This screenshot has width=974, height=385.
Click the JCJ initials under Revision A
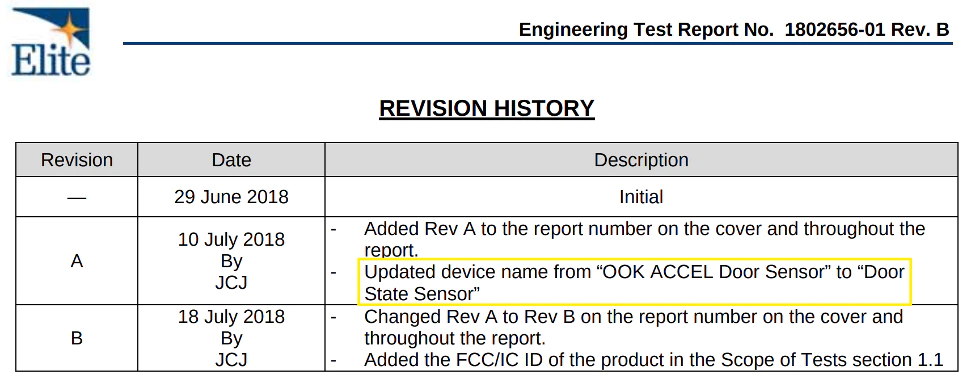(231, 283)
